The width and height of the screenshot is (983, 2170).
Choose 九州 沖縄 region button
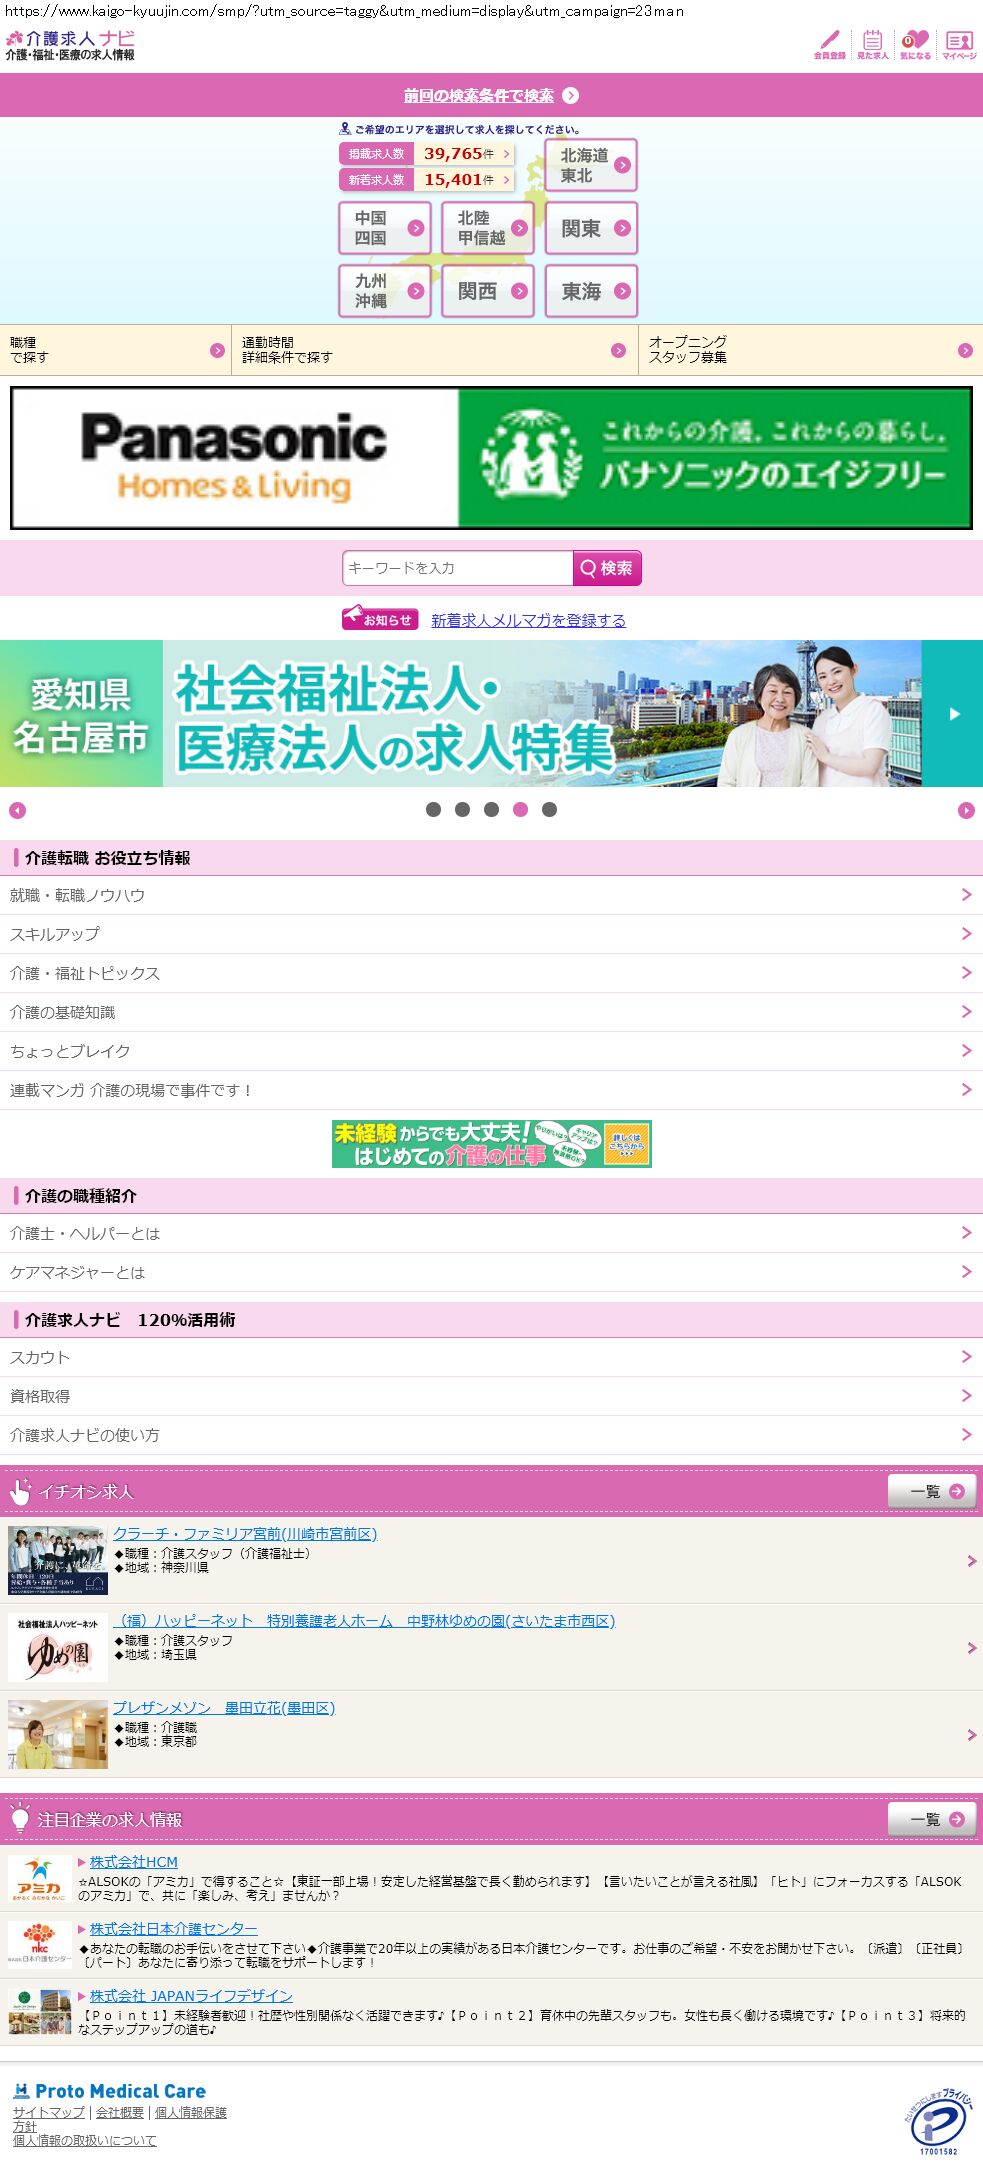pos(385,291)
